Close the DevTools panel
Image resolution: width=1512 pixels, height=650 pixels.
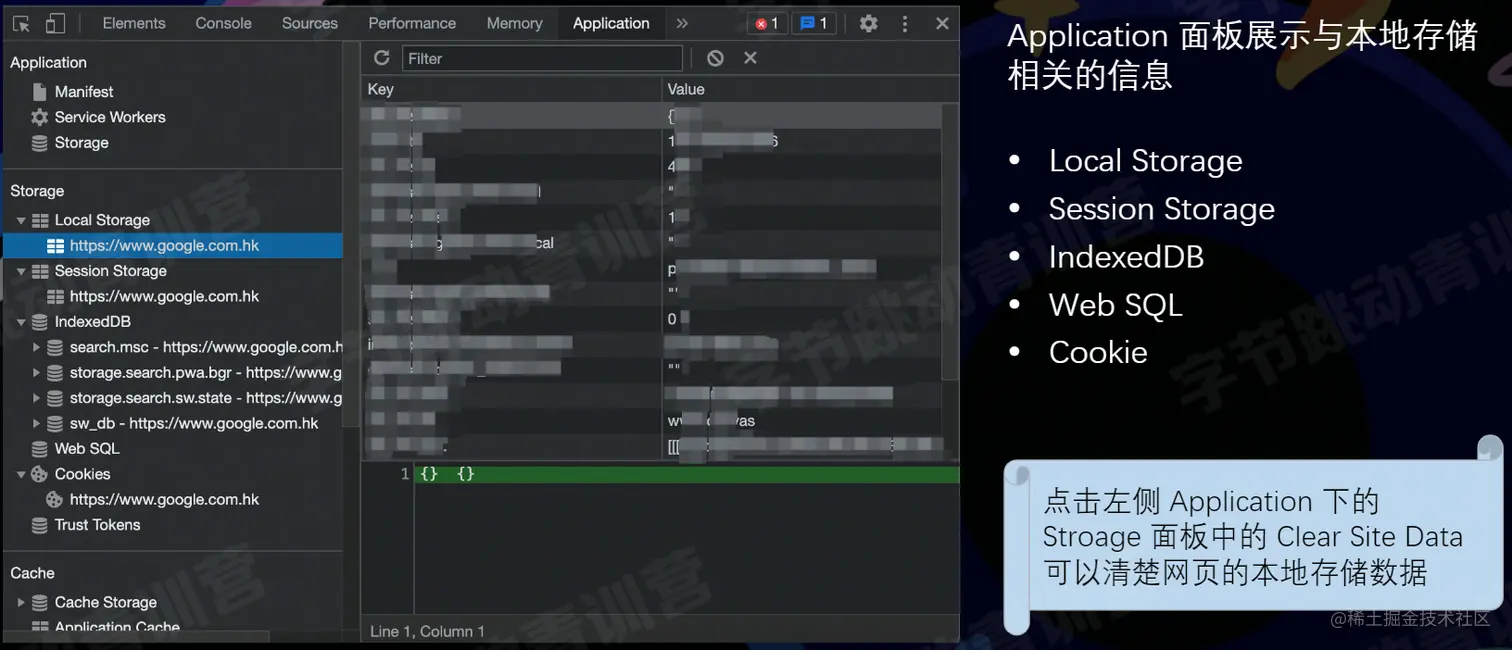[x=942, y=23]
